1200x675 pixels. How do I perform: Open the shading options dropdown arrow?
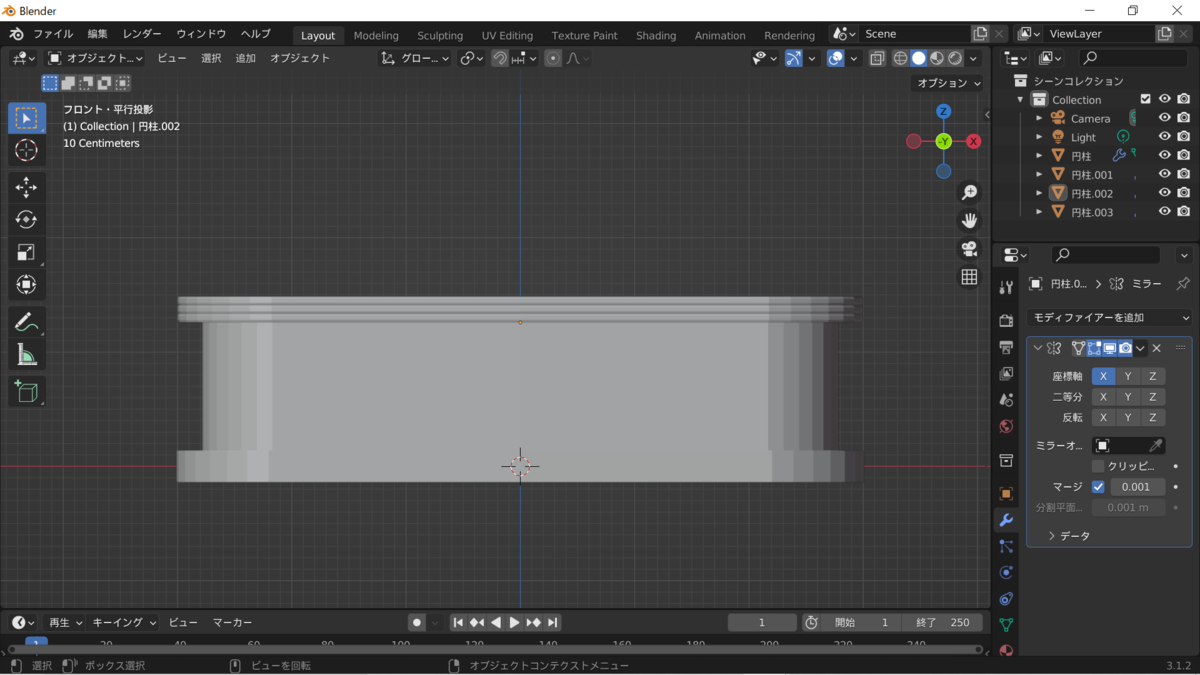tap(973, 58)
